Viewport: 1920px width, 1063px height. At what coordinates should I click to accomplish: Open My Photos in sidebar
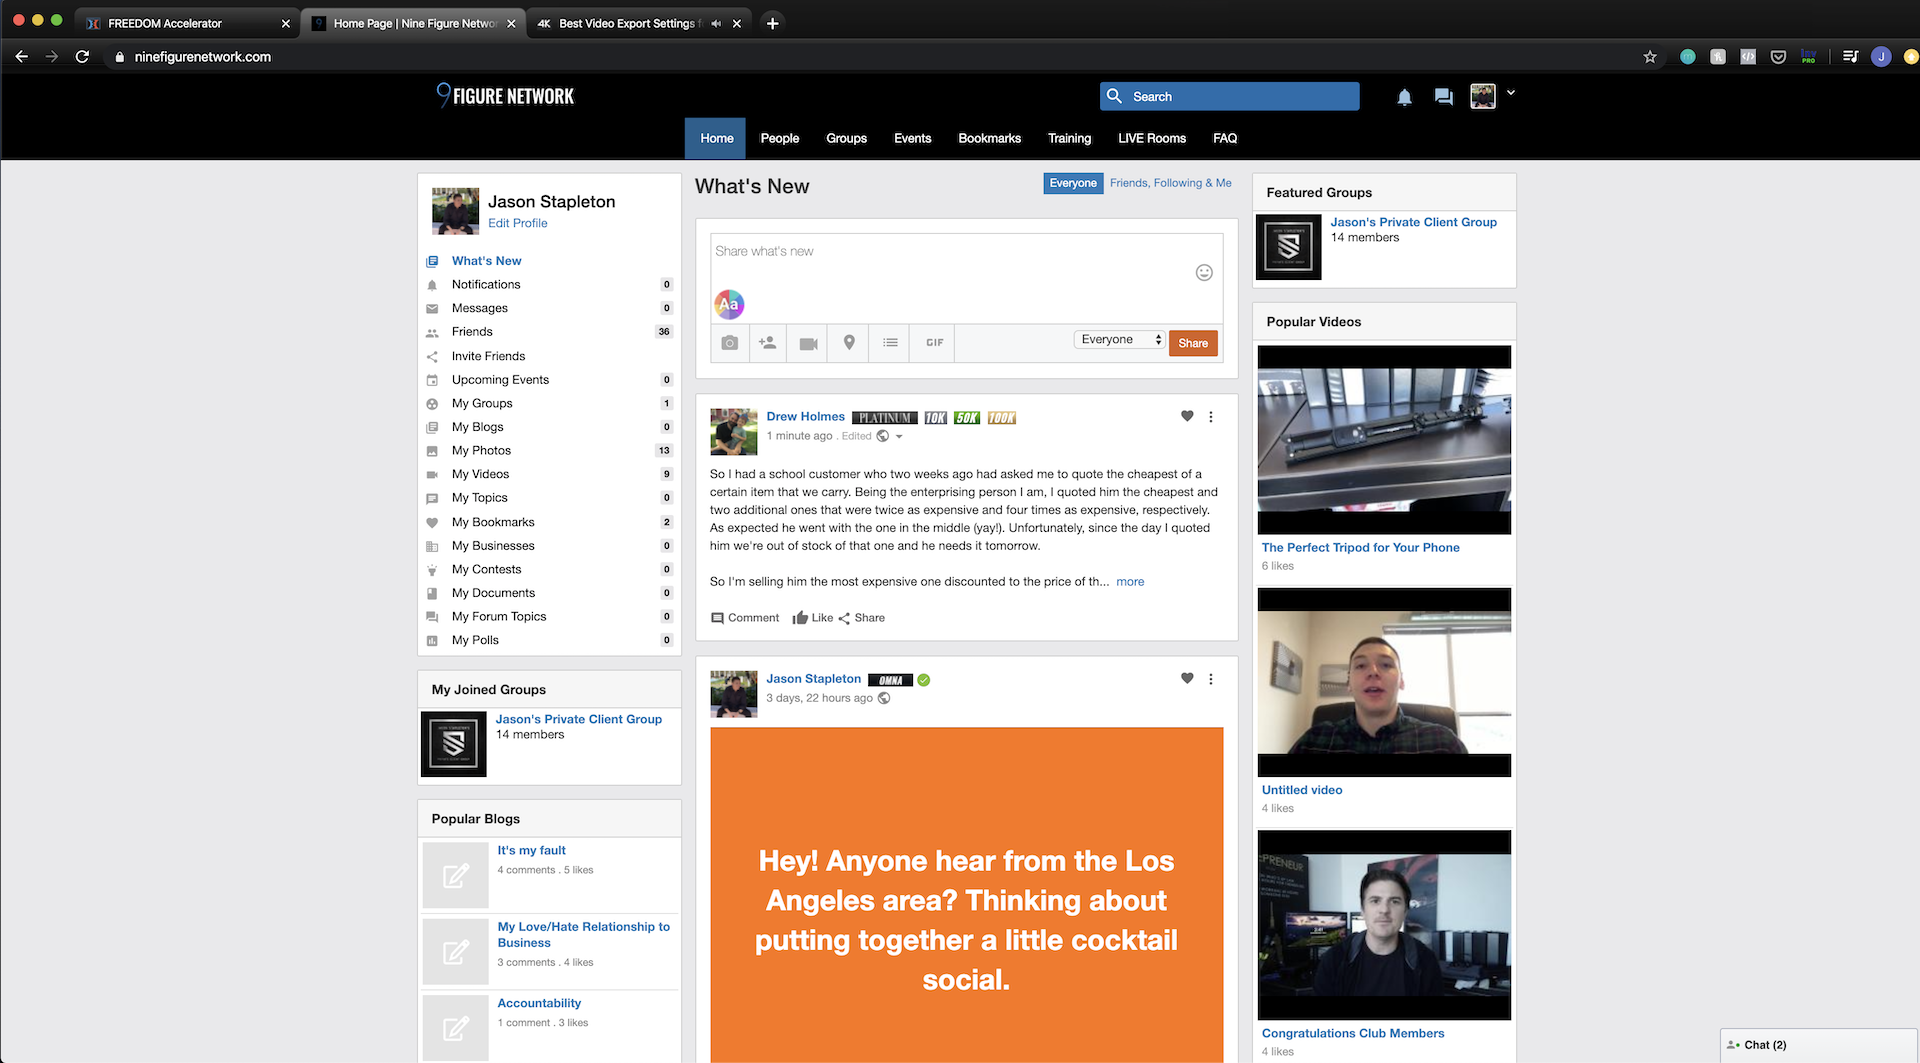[x=481, y=451]
